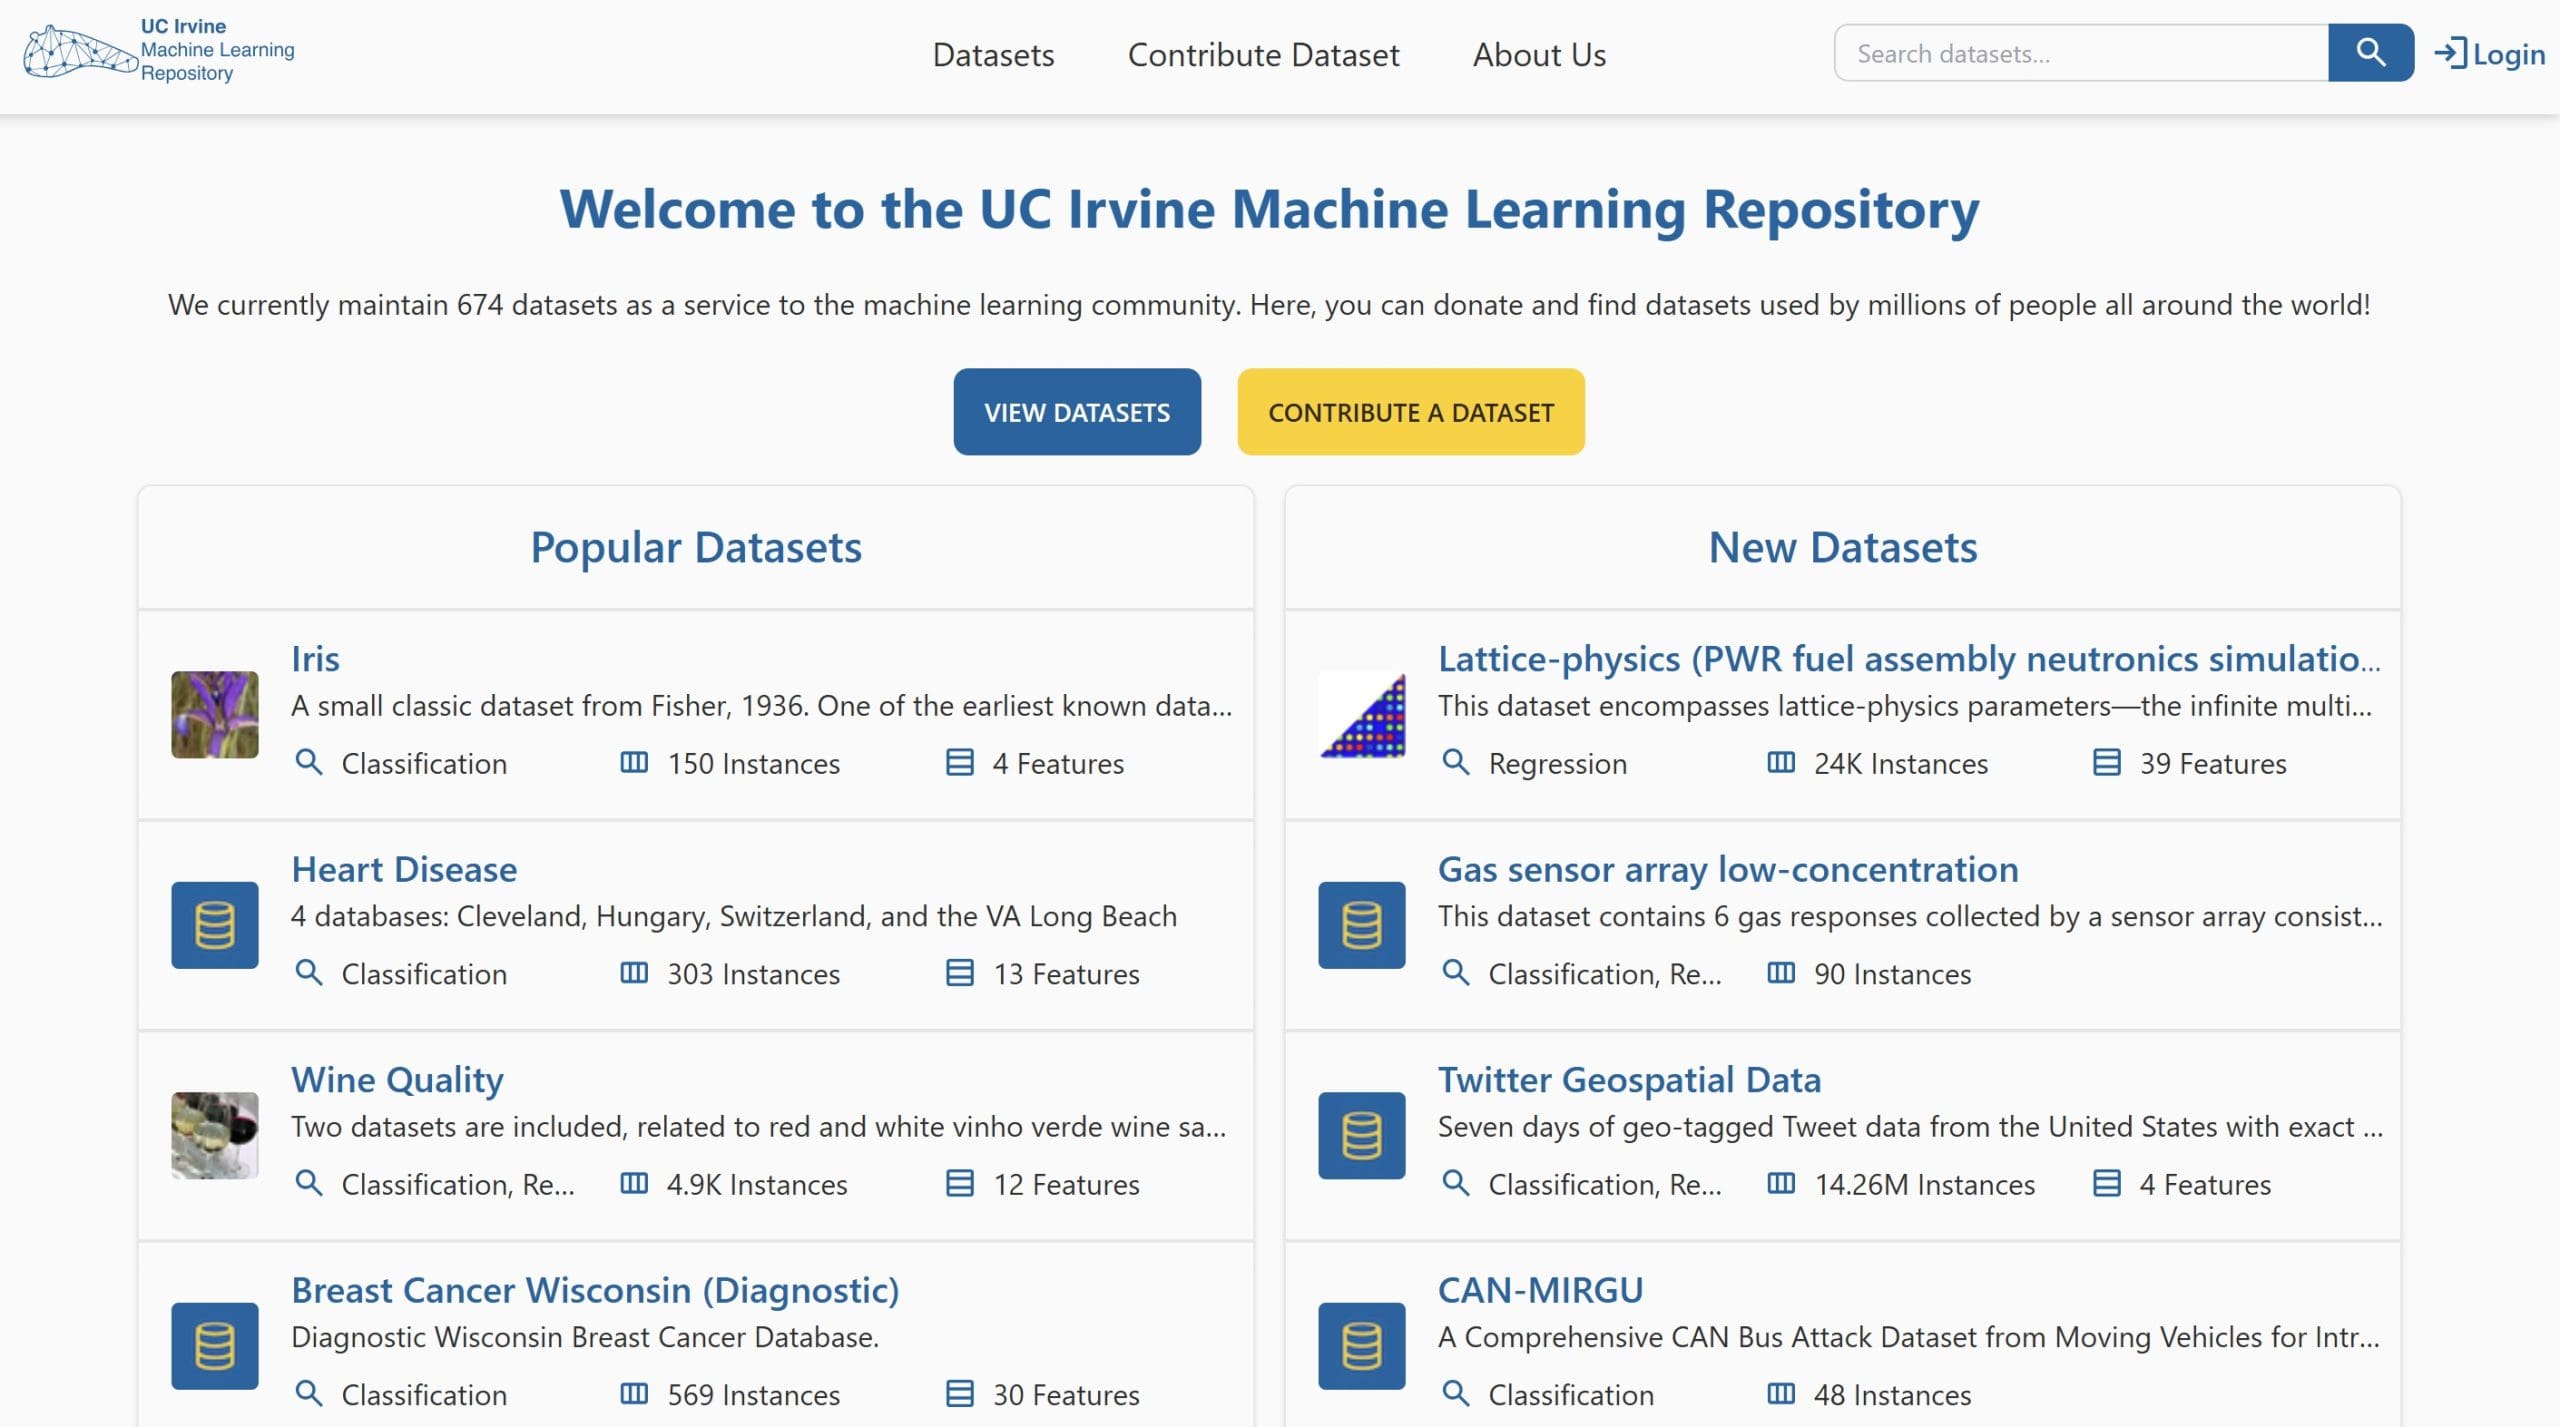Click the Popular Datasets heading

[696, 547]
